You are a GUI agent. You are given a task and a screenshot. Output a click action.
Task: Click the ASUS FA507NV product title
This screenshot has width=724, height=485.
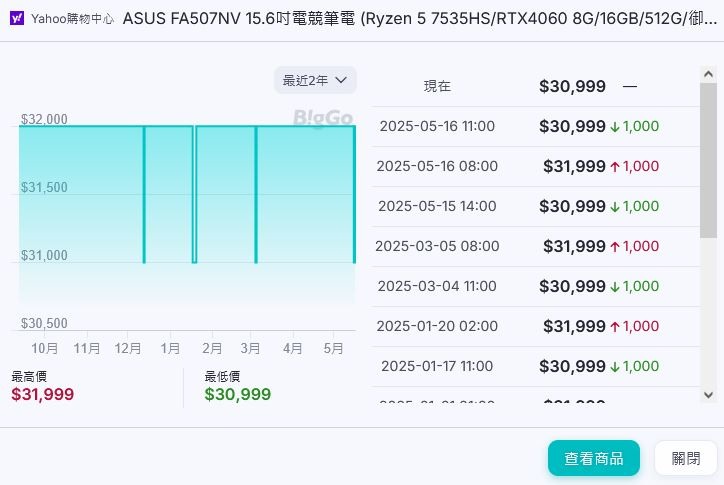[x=419, y=18]
